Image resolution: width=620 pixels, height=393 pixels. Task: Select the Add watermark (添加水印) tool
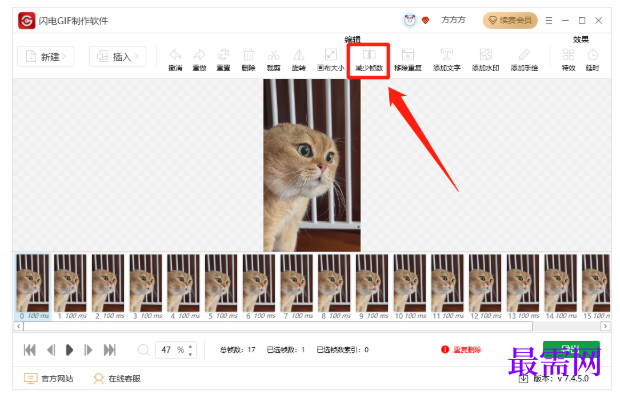point(486,55)
